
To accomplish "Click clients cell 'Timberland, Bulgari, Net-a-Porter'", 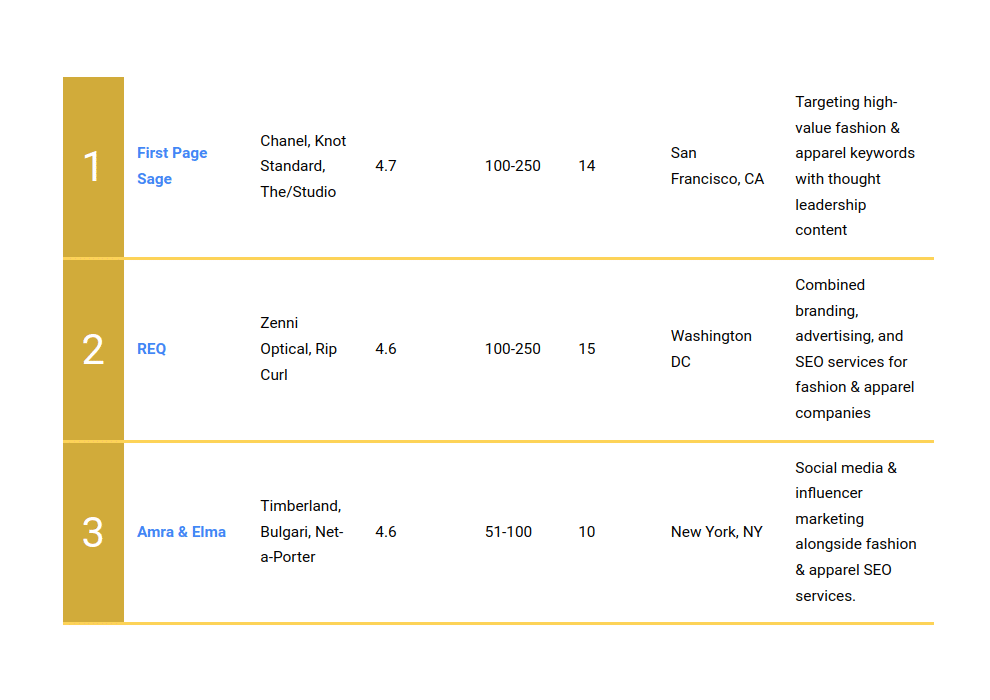I will point(302,531).
